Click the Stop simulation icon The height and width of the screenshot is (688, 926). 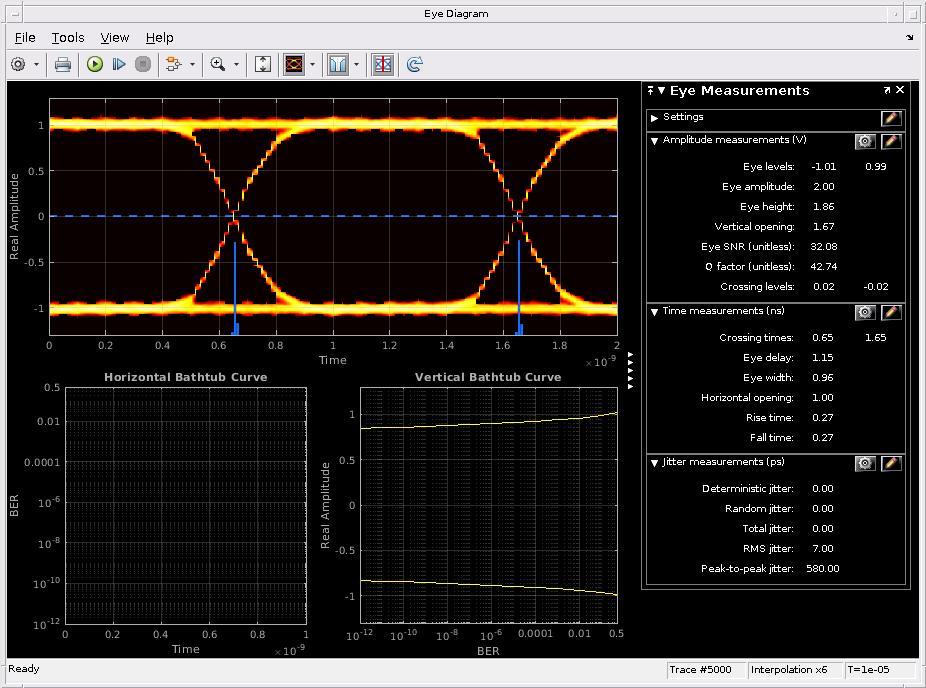click(x=143, y=64)
